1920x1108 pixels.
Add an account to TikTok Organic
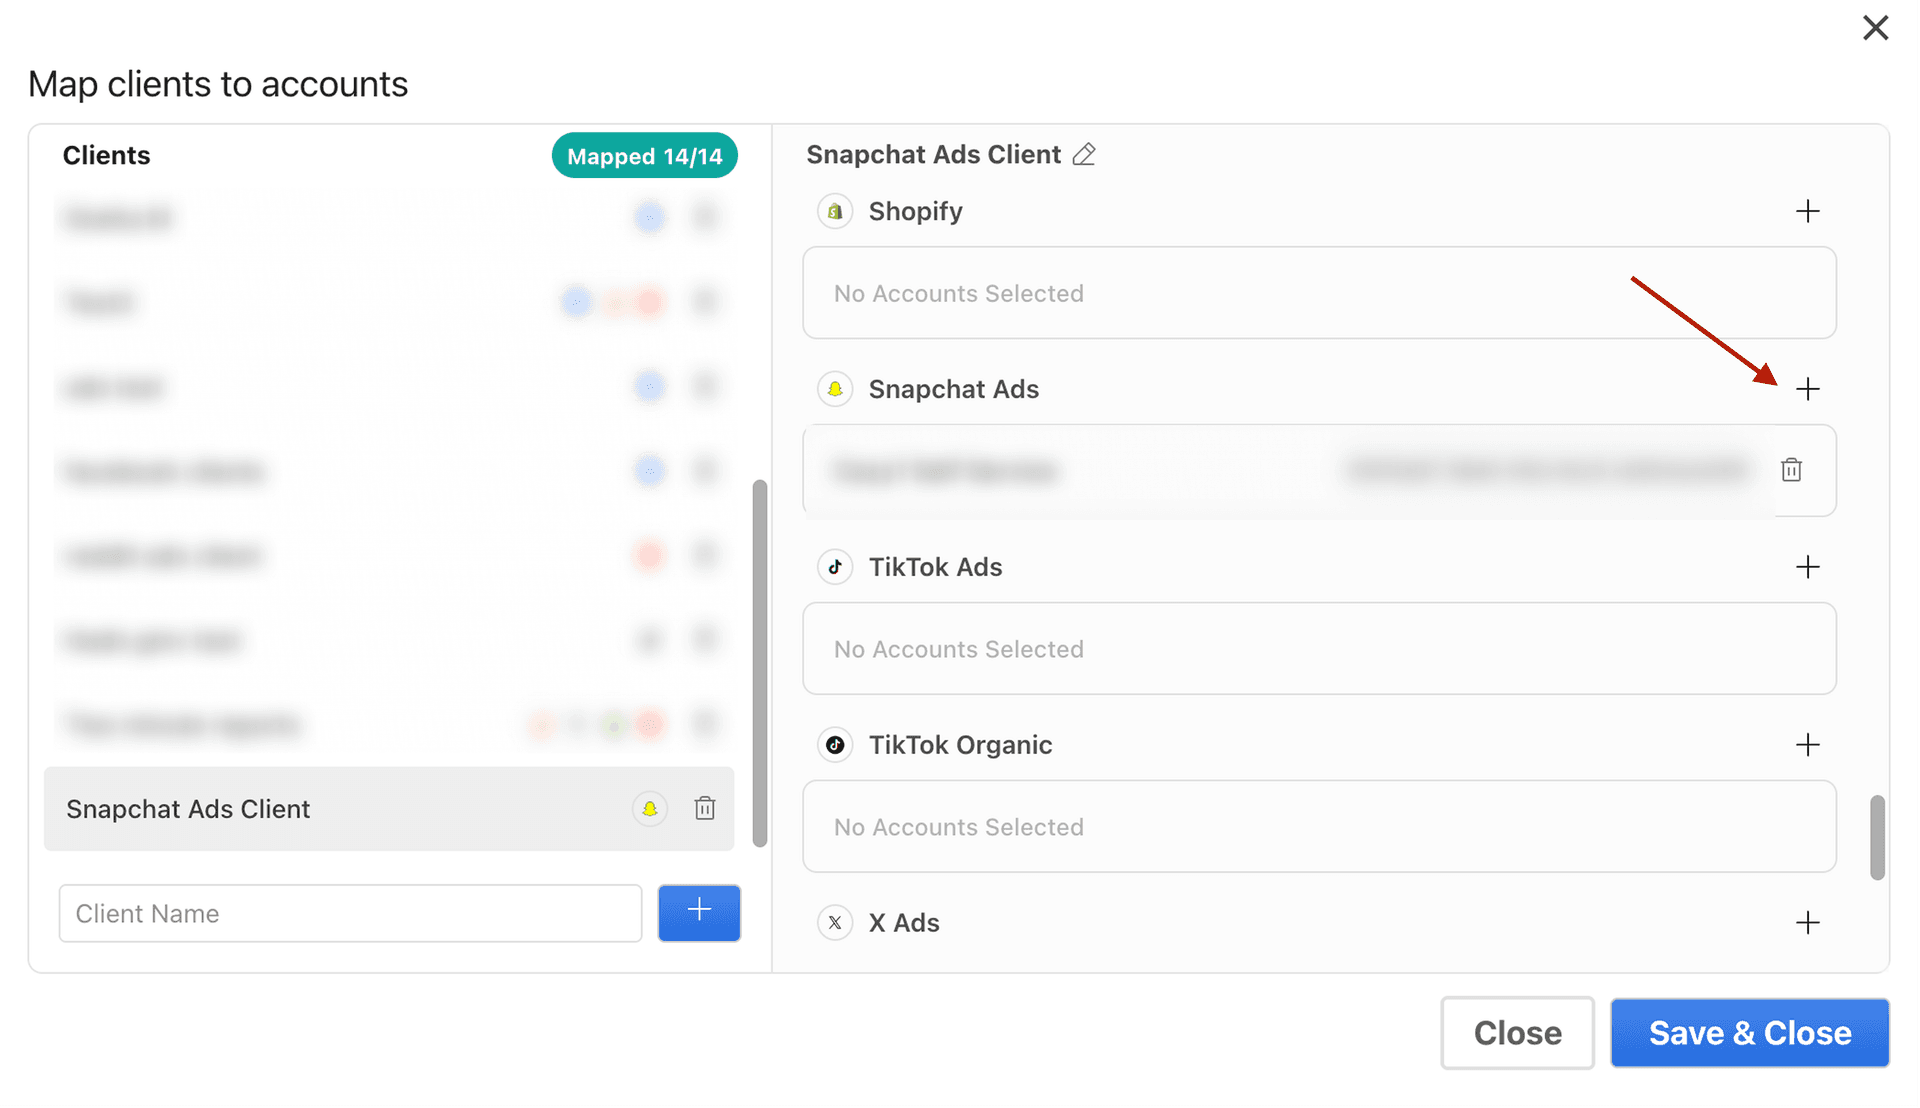tap(1807, 745)
